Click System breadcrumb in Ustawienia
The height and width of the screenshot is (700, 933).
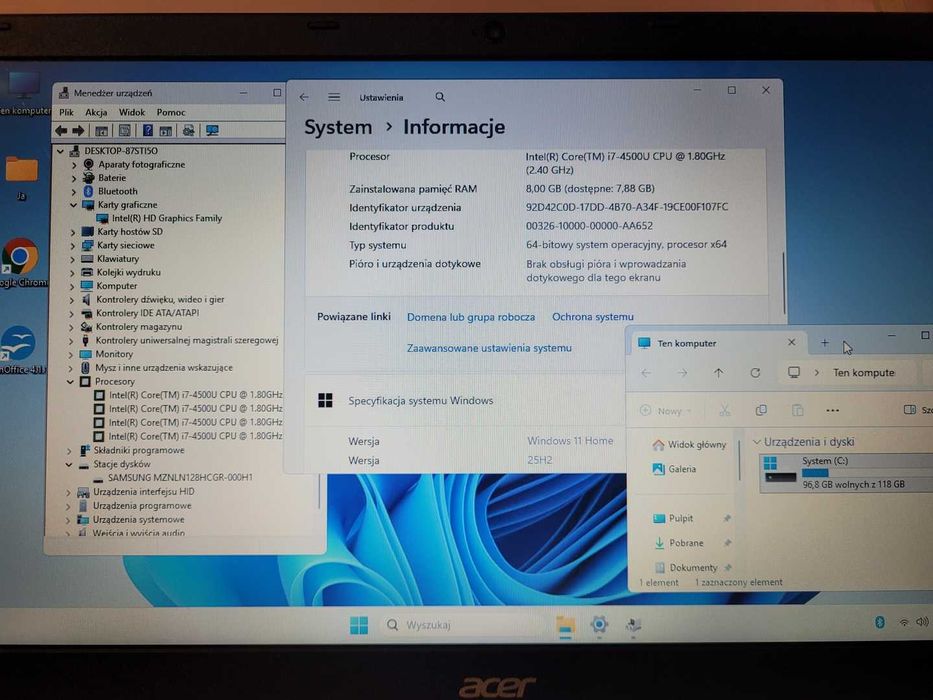[x=338, y=127]
